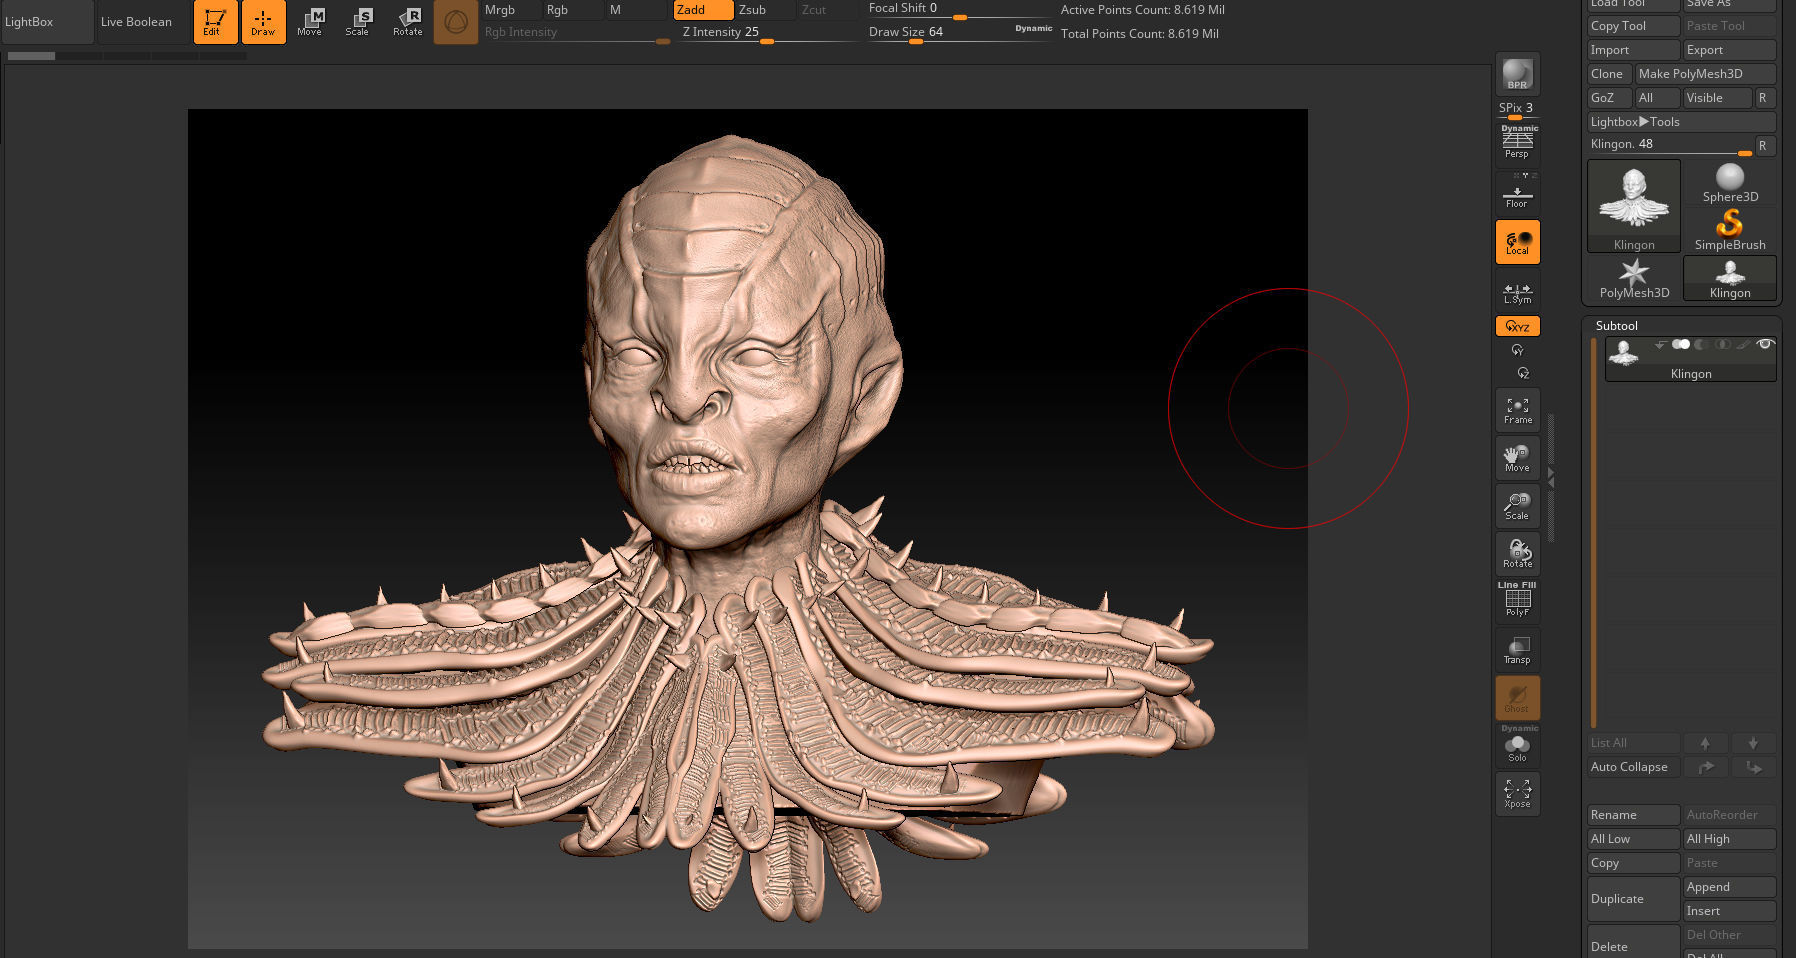Click Insert subtool button
This screenshot has width=1796, height=958.
(1730, 911)
